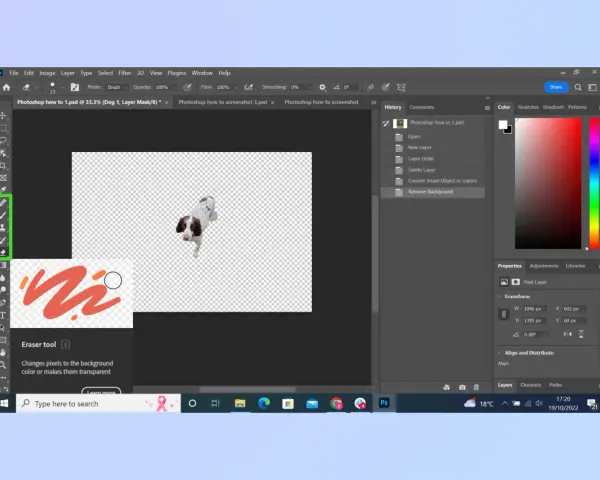
Task: Toggle pressure for opacity
Action: (x=187, y=87)
